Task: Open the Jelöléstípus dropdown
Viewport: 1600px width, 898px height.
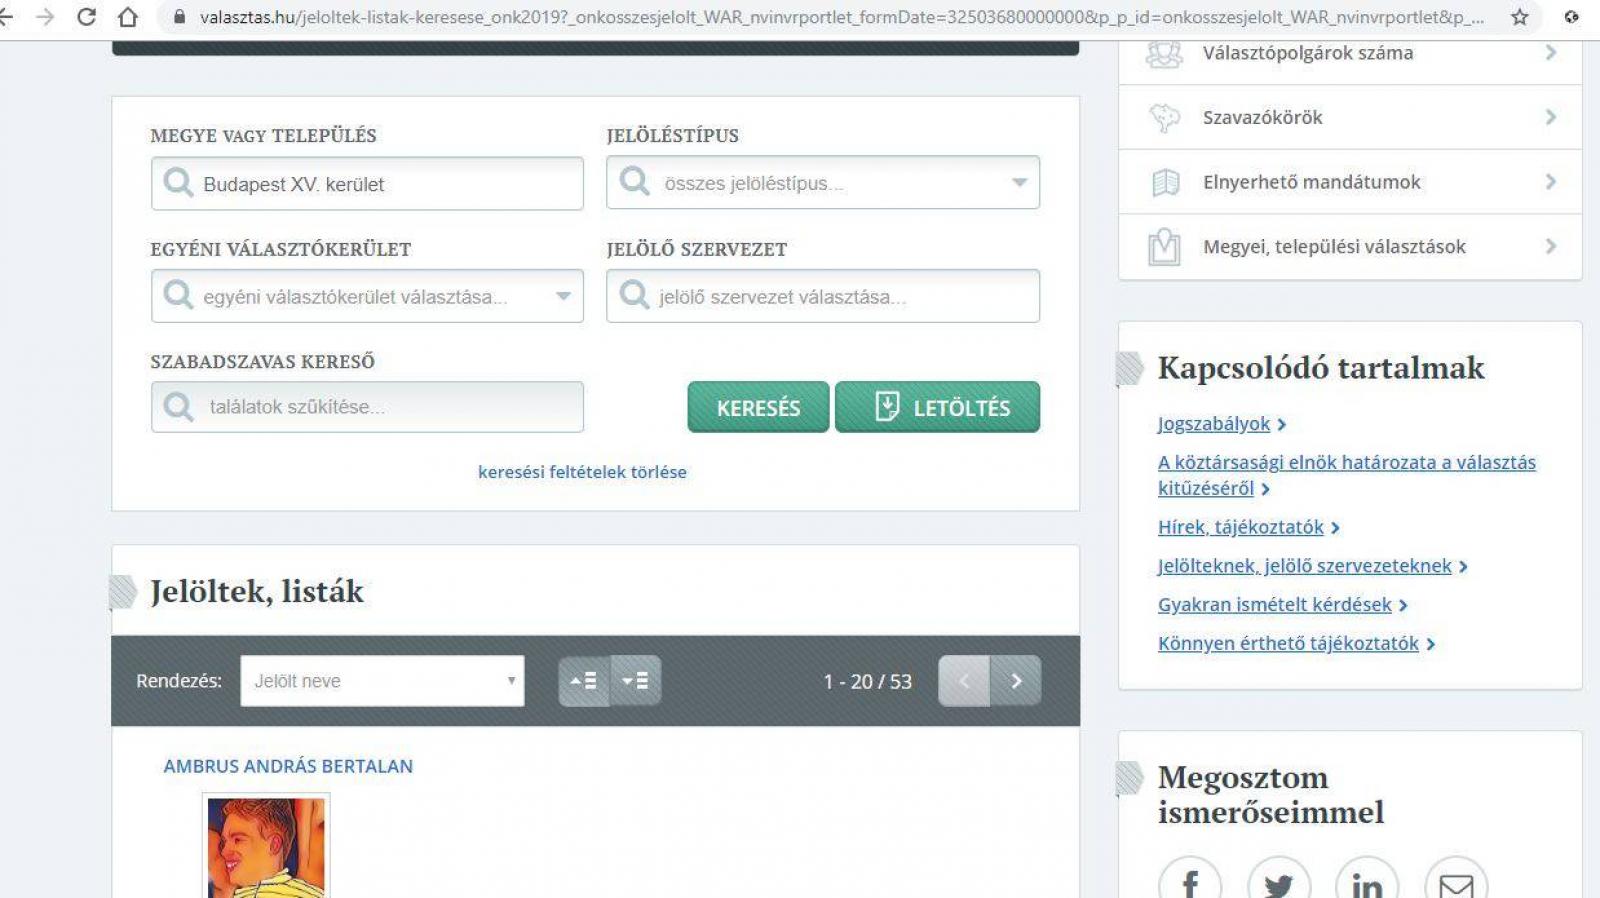Action: [x=823, y=183]
